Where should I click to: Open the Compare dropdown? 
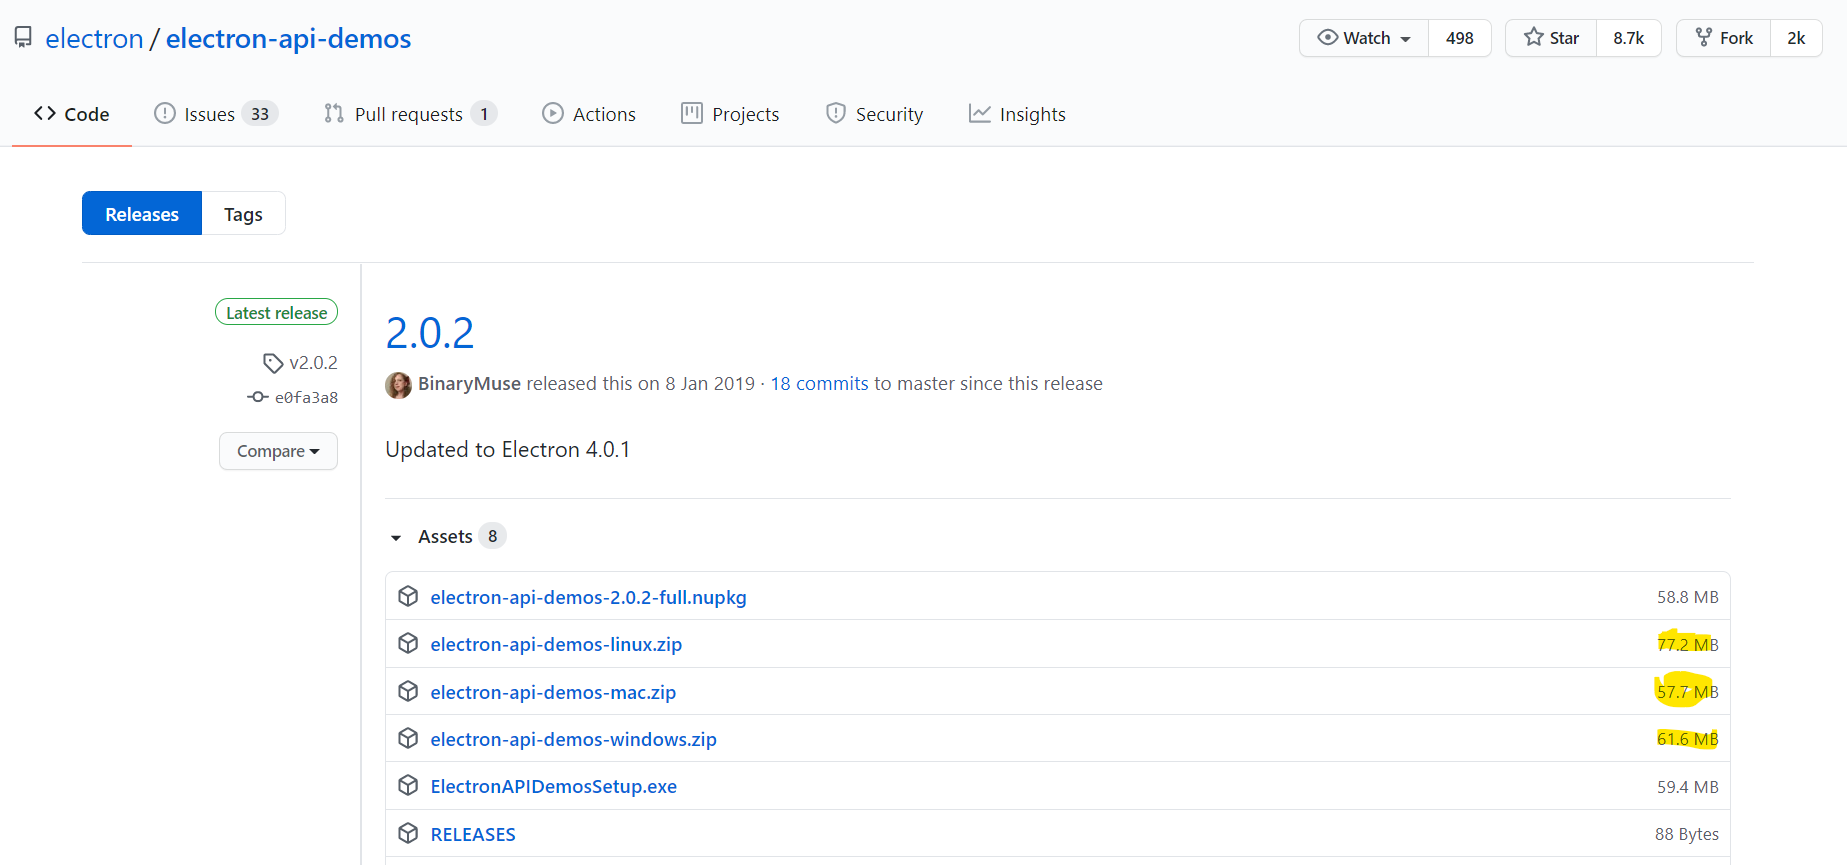[x=278, y=451]
